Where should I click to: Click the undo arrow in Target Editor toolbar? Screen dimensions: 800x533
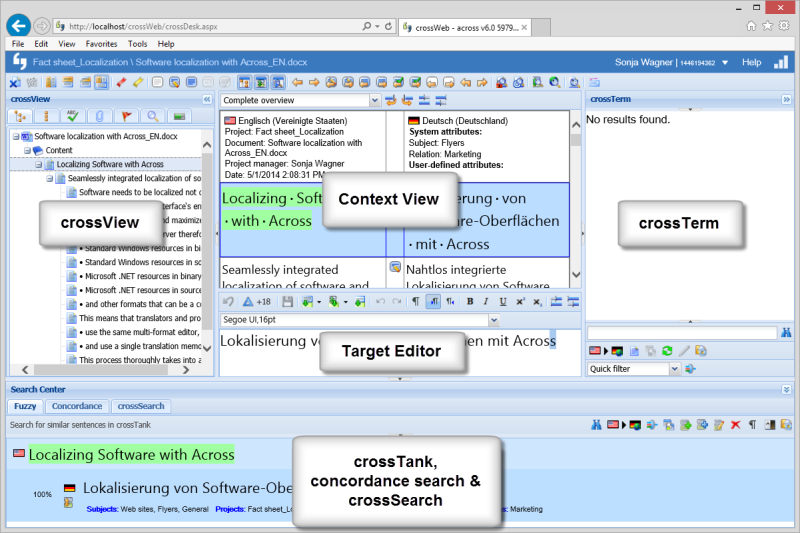point(380,301)
